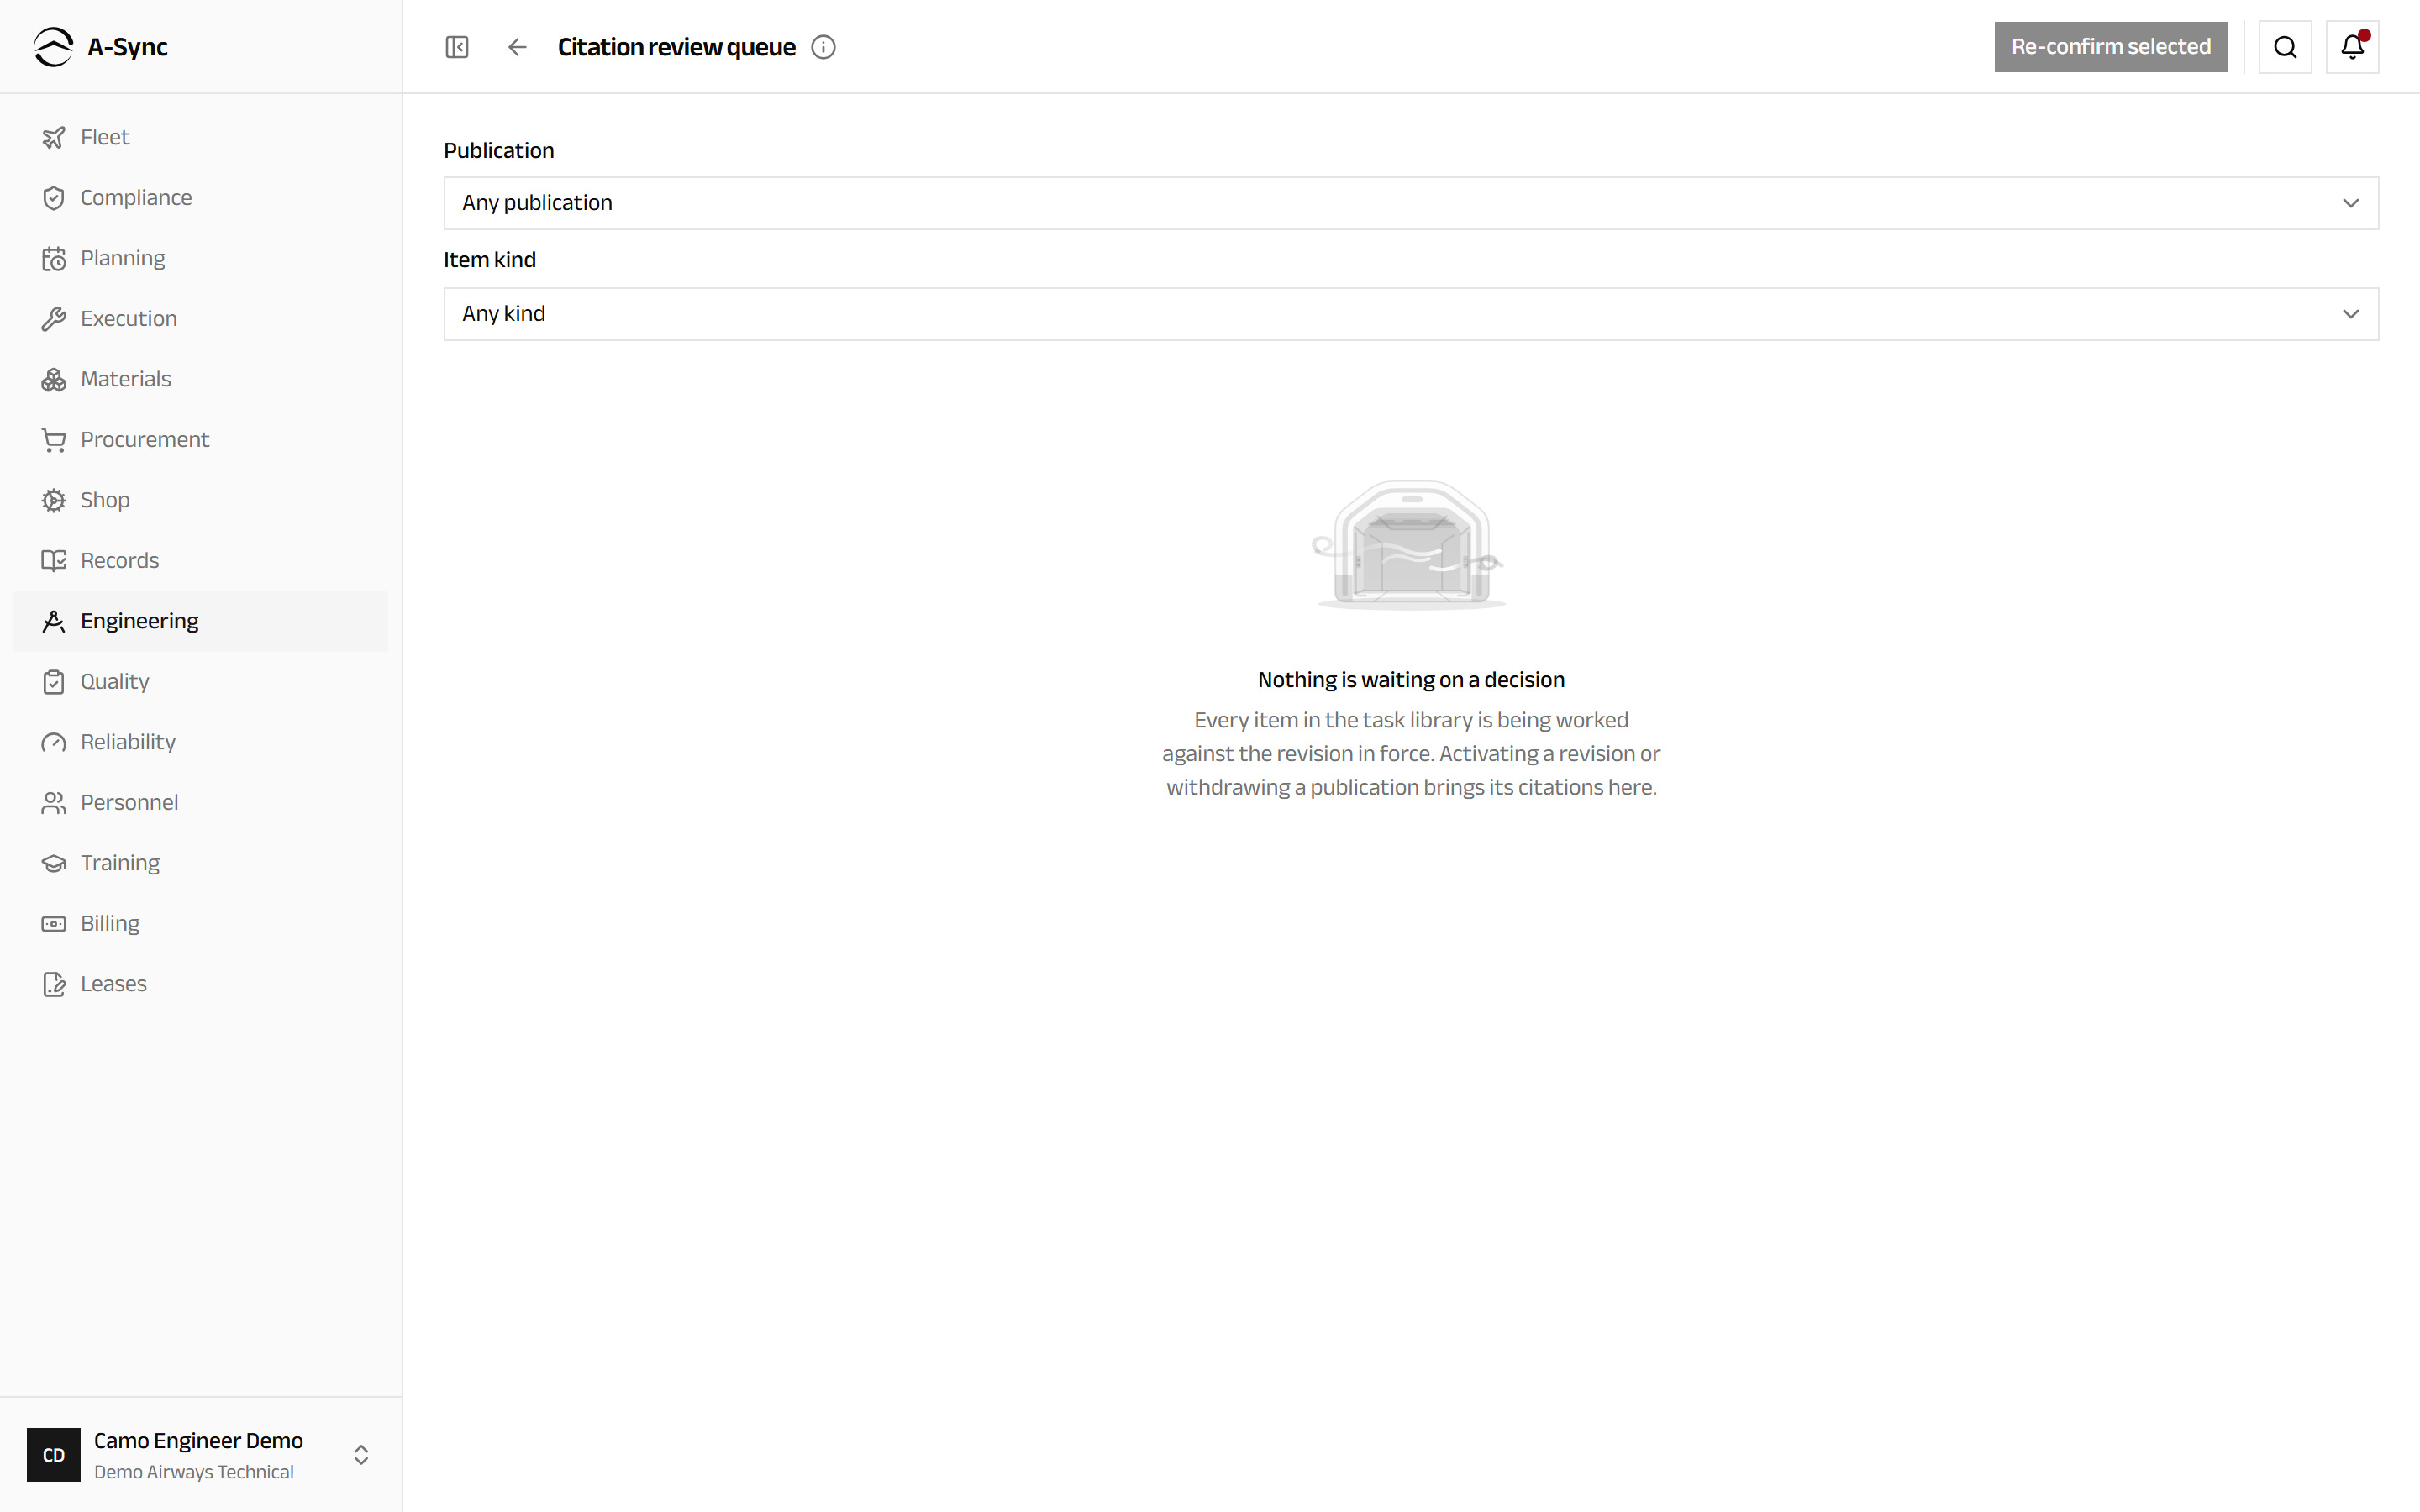Click the Shop gear icon
Image resolution: width=2420 pixels, height=1512 pixels.
point(54,500)
